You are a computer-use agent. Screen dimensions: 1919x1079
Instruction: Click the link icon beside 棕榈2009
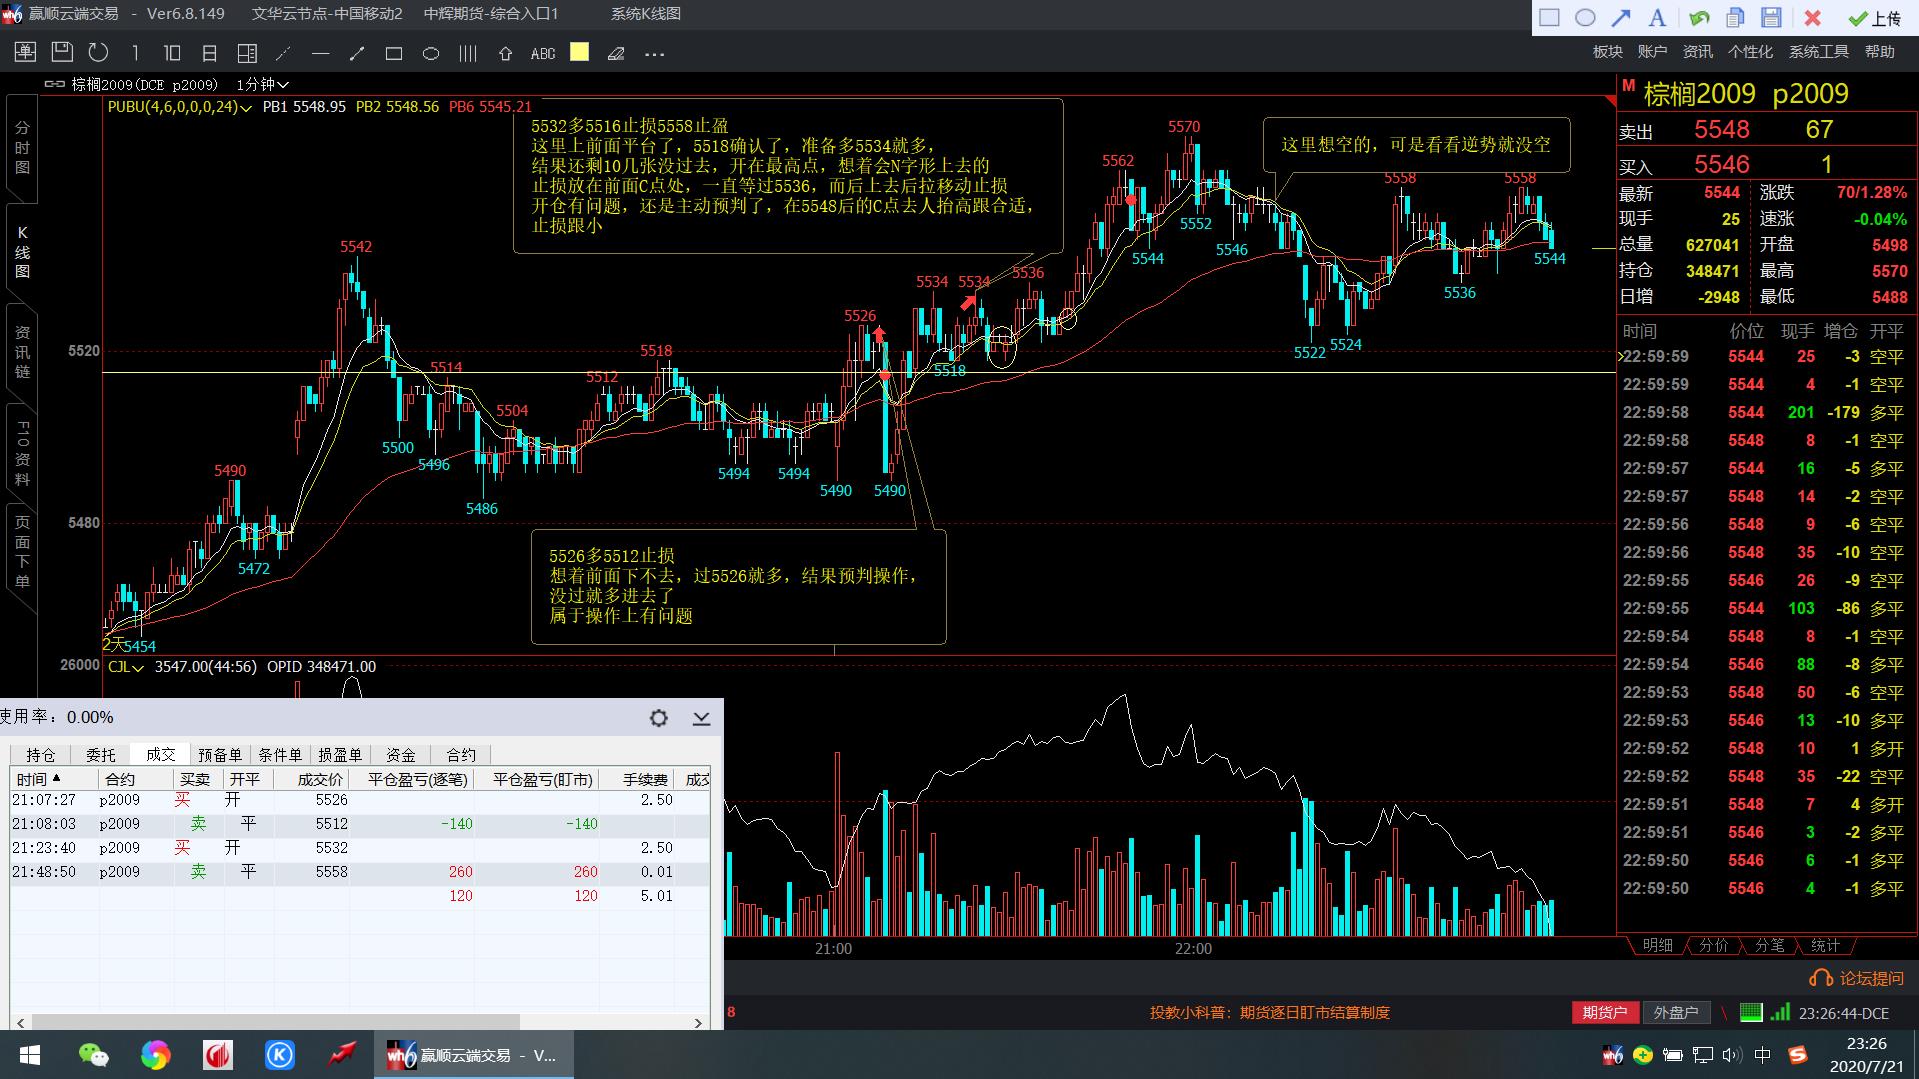55,85
